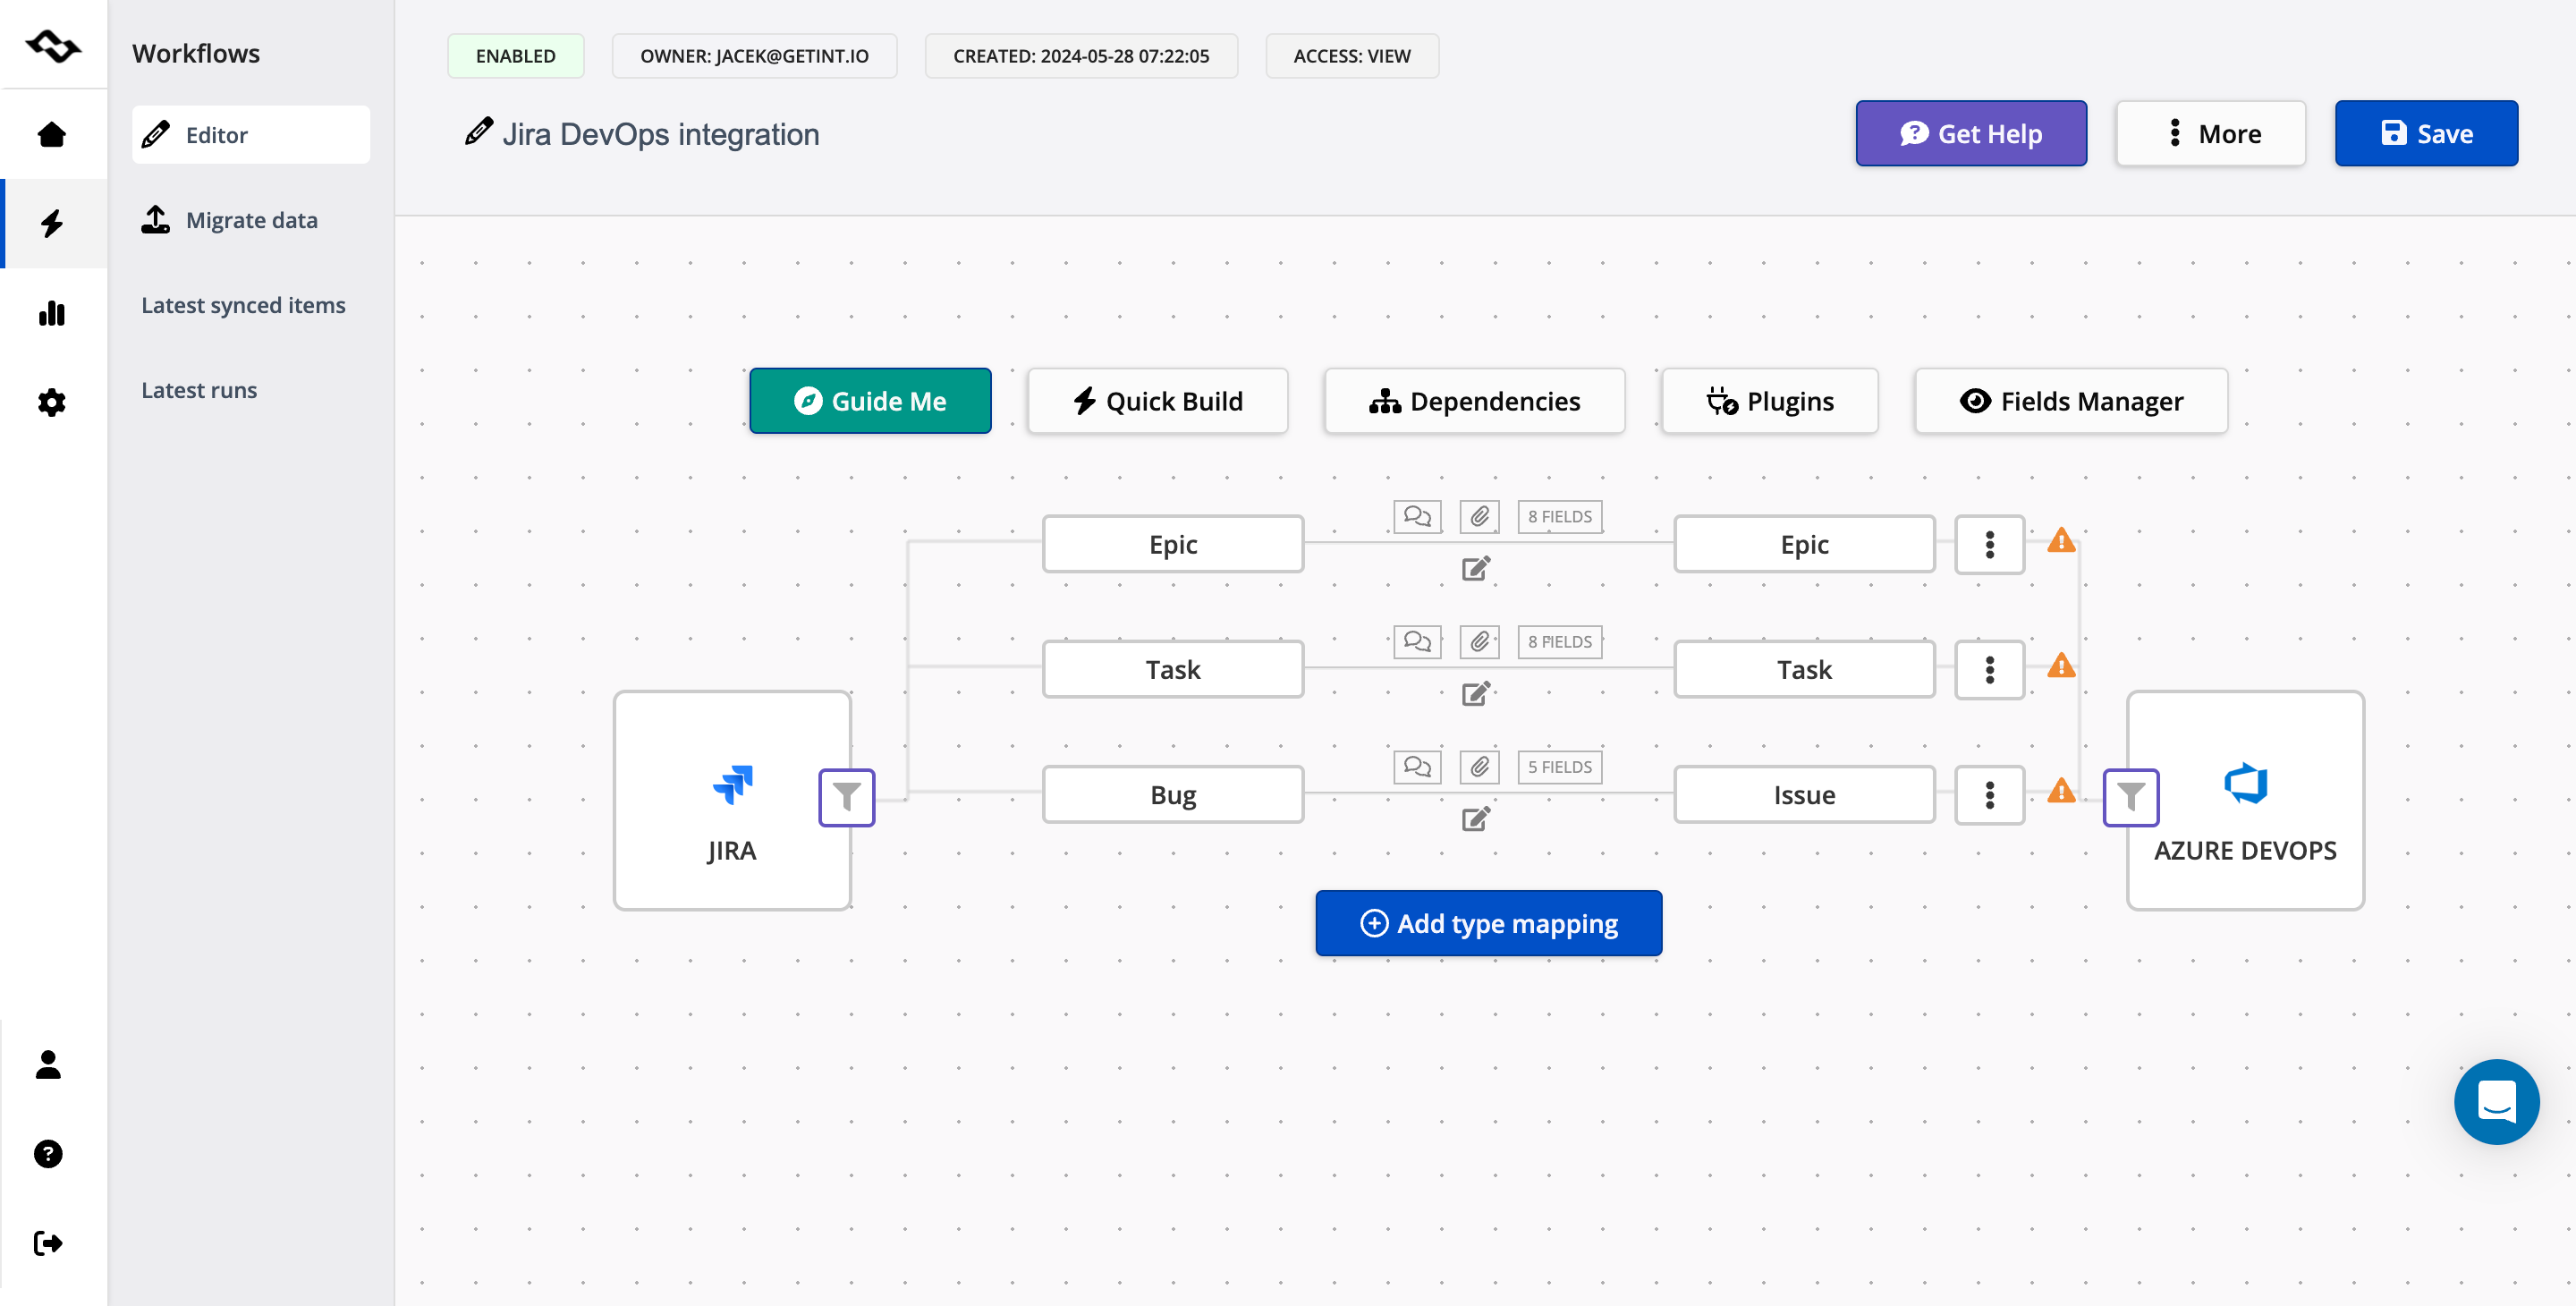Open the chat support bubble

pos(2497,1101)
